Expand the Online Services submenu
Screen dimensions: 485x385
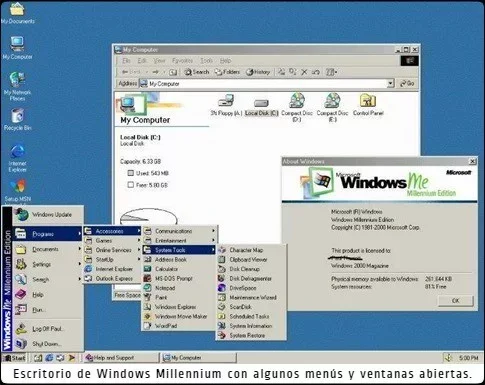coord(112,250)
